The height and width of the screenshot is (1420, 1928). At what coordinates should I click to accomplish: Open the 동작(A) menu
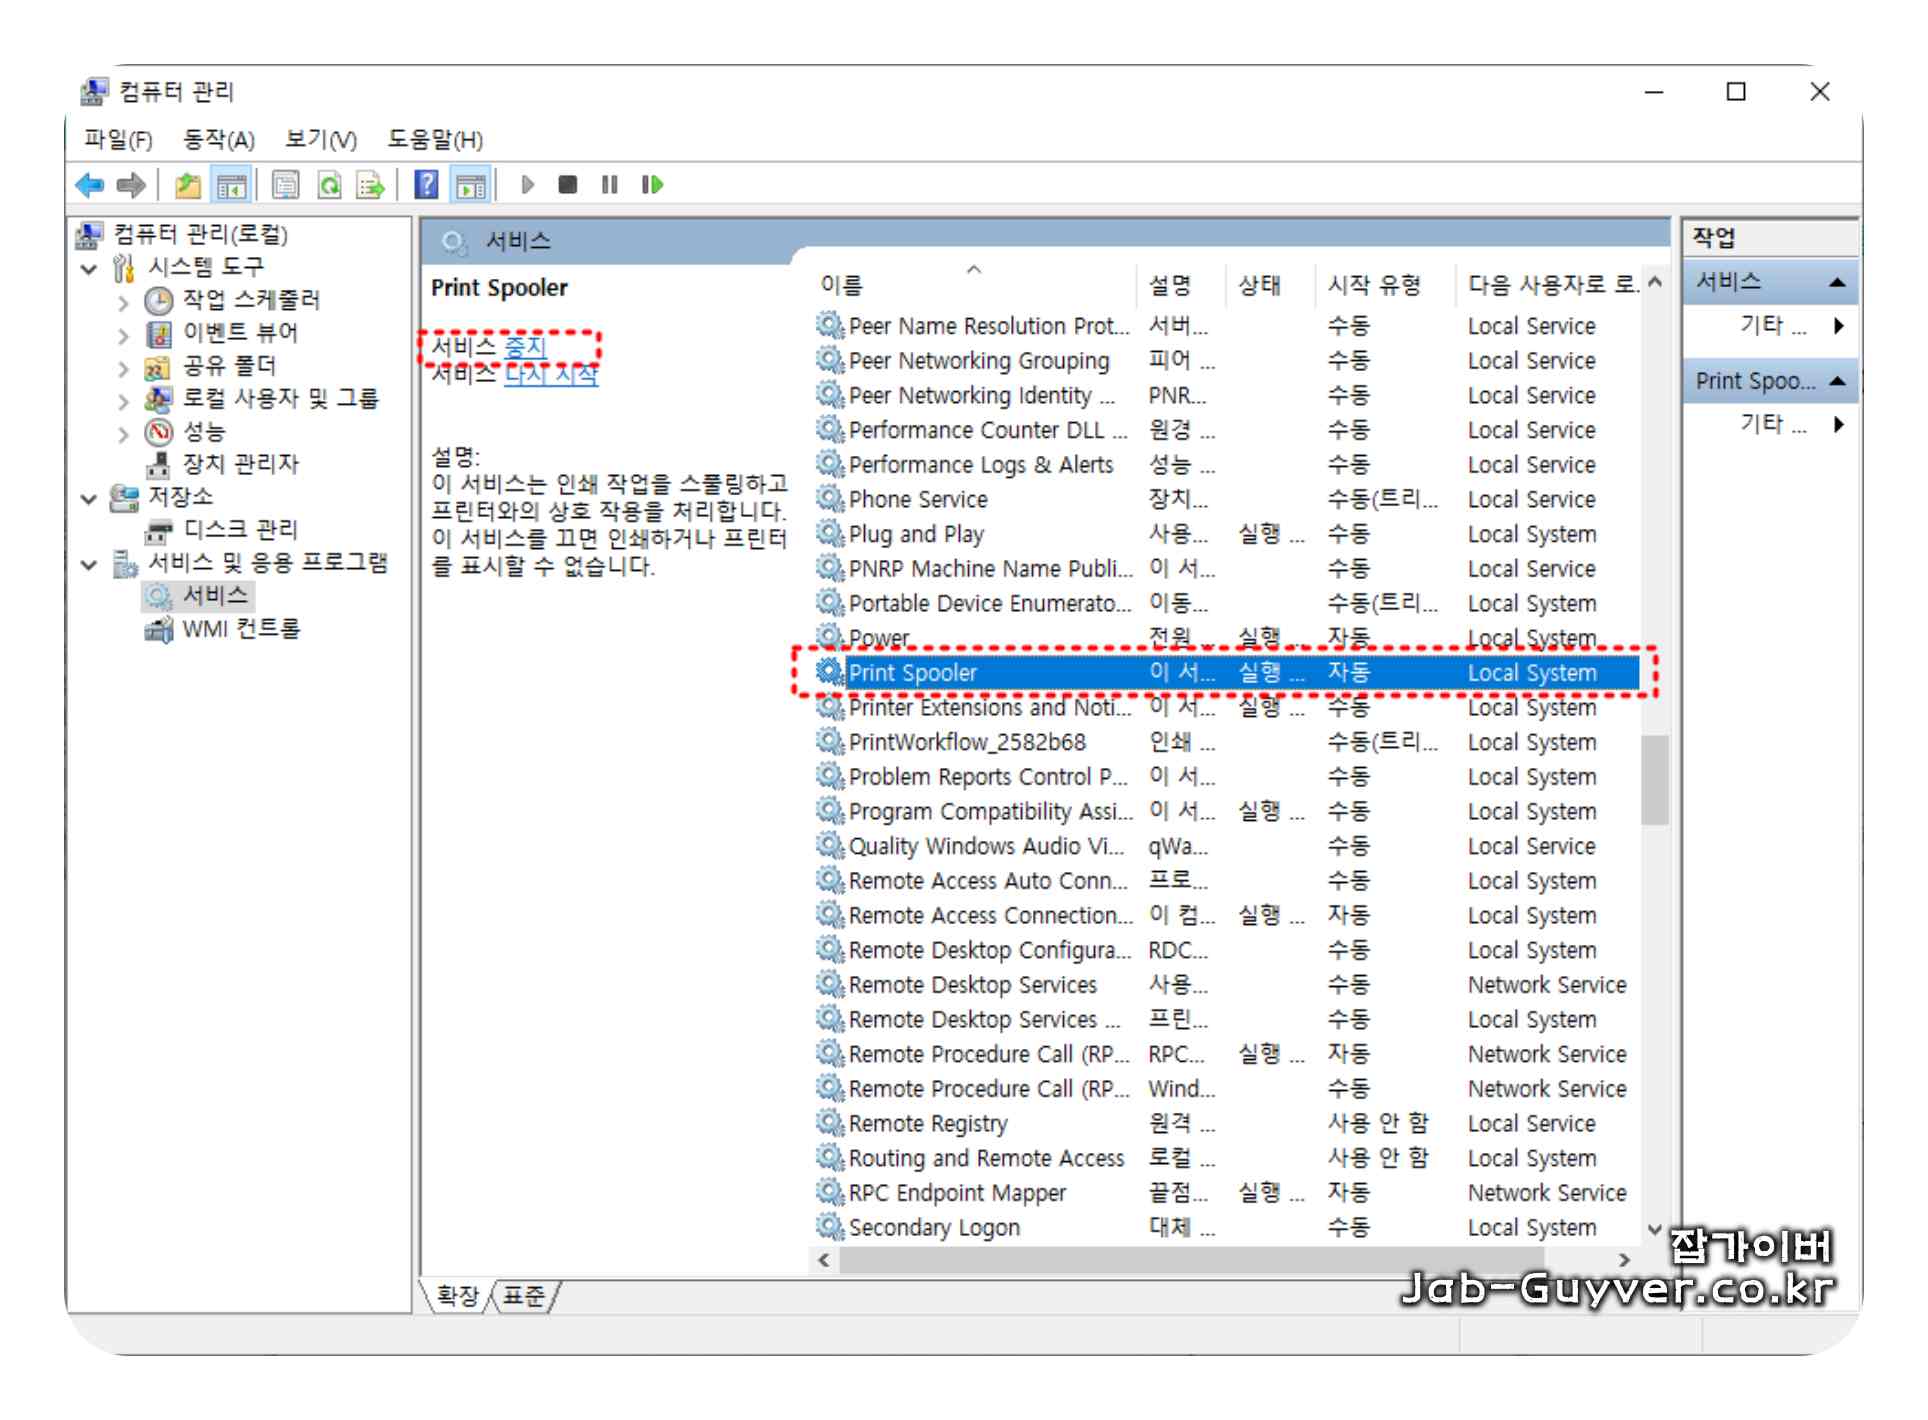[x=218, y=140]
